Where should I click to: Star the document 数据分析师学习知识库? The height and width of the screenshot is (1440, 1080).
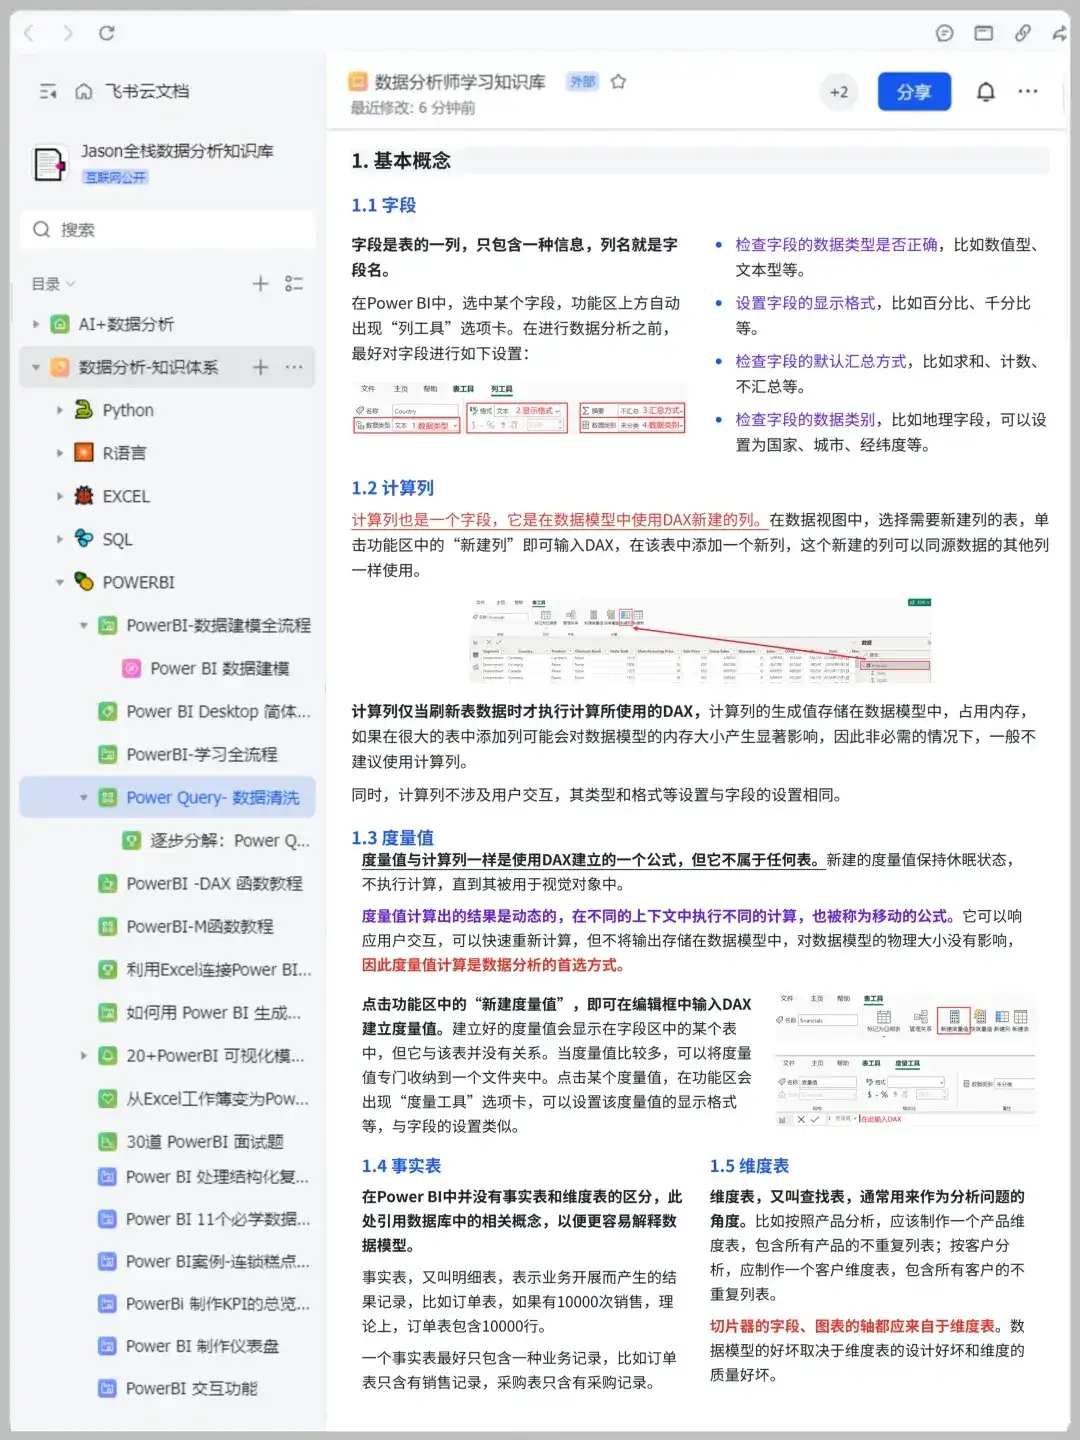tap(619, 83)
